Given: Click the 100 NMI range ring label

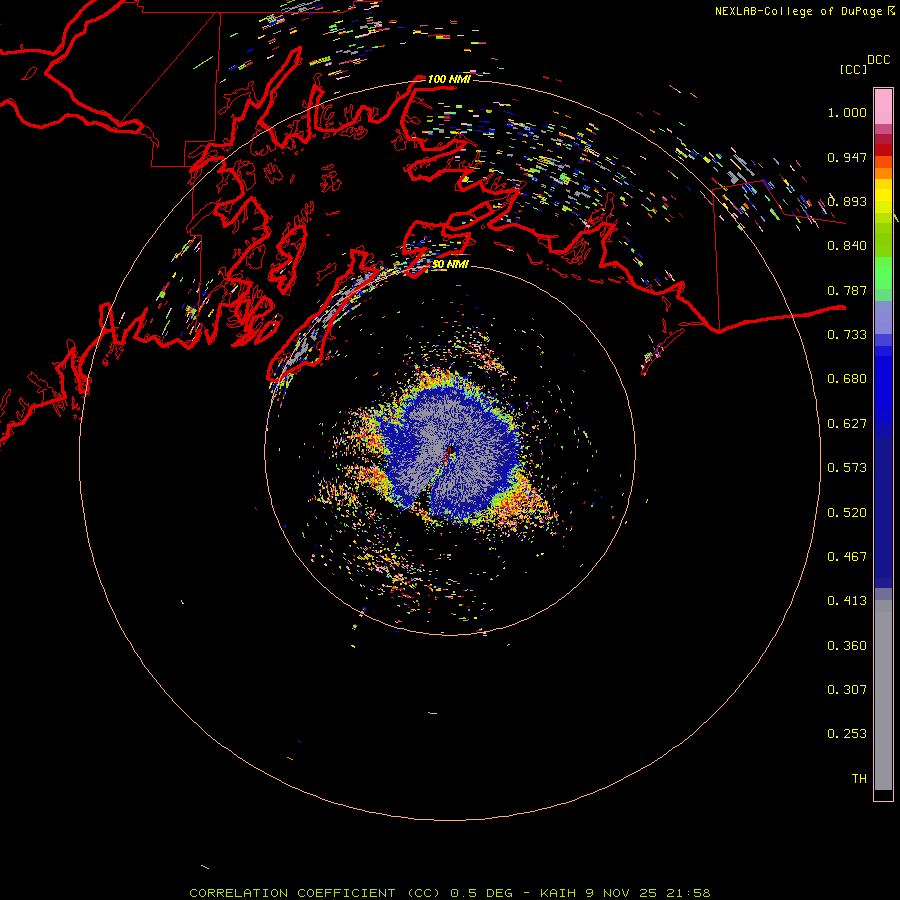Looking at the screenshot, I should click(x=449, y=79).
